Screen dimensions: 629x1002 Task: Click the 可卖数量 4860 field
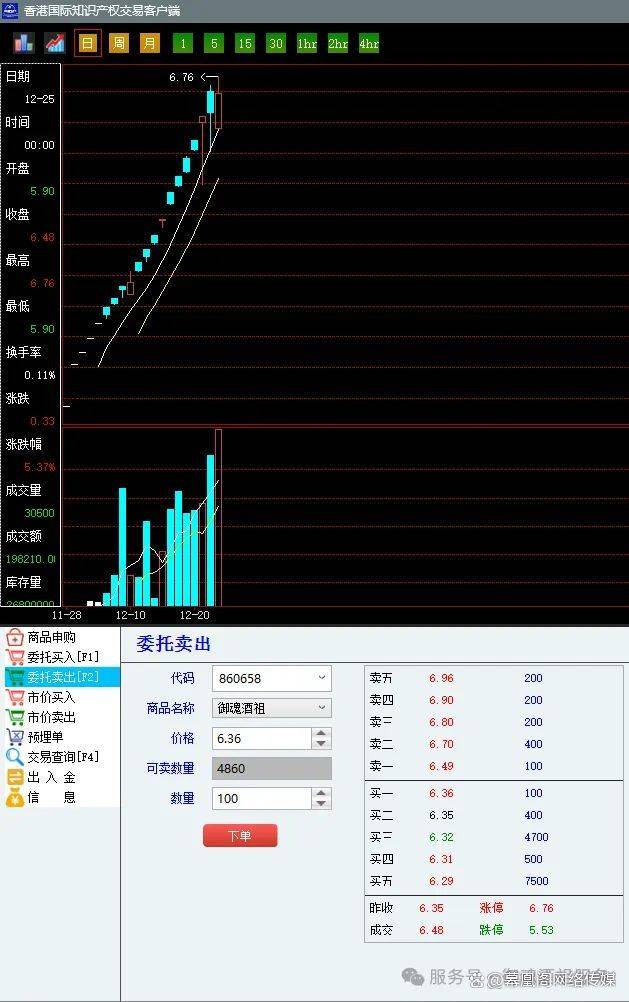click(272, 768)
